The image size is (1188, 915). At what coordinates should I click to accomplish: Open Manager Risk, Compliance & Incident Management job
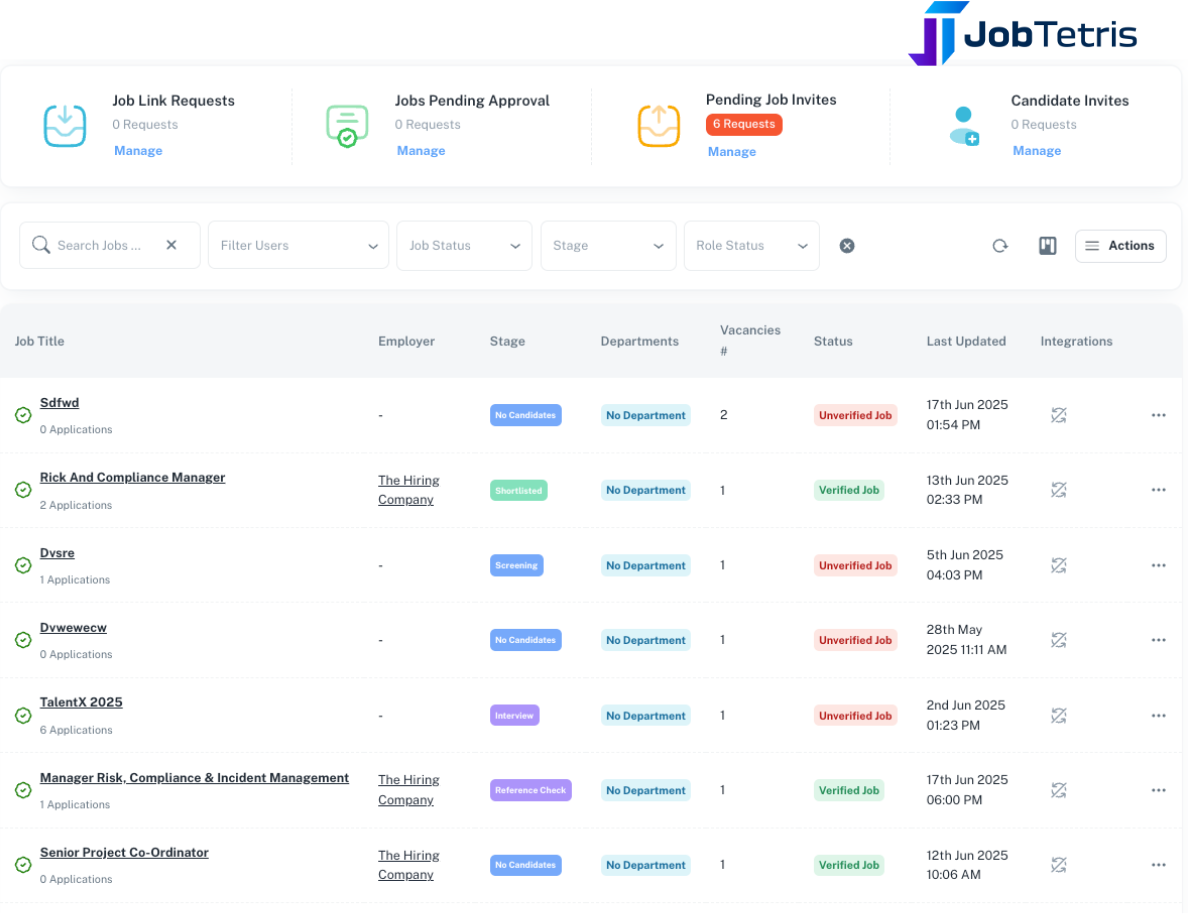coord(194,778)
